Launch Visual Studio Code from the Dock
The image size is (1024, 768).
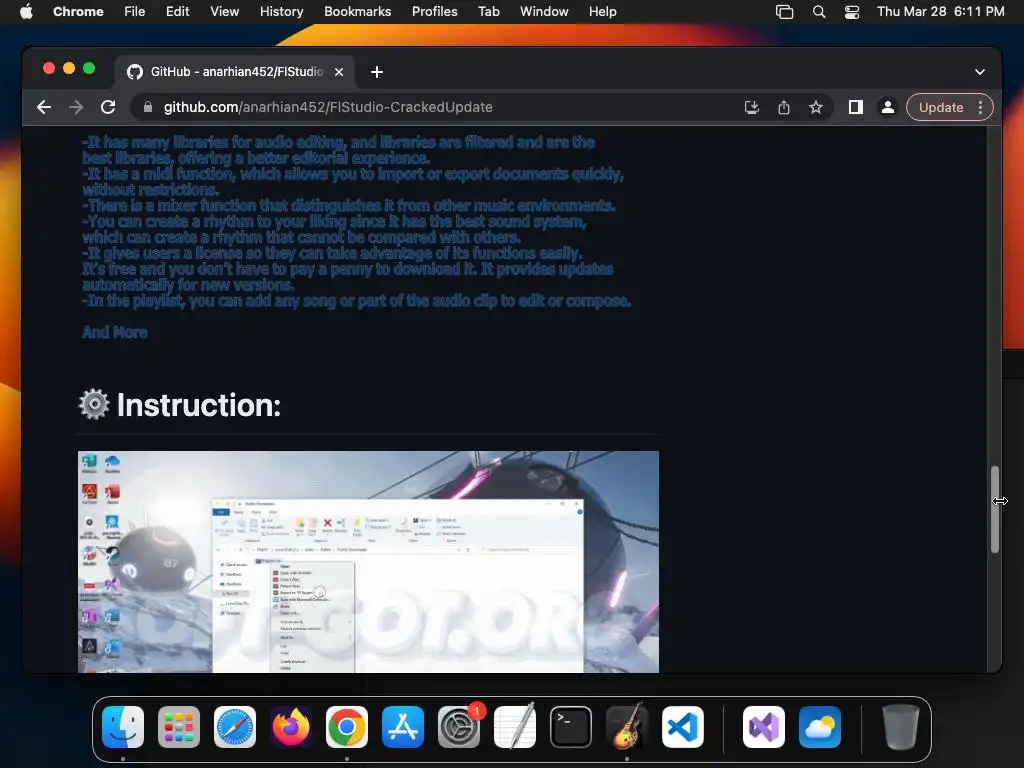[x=682, y=727]
